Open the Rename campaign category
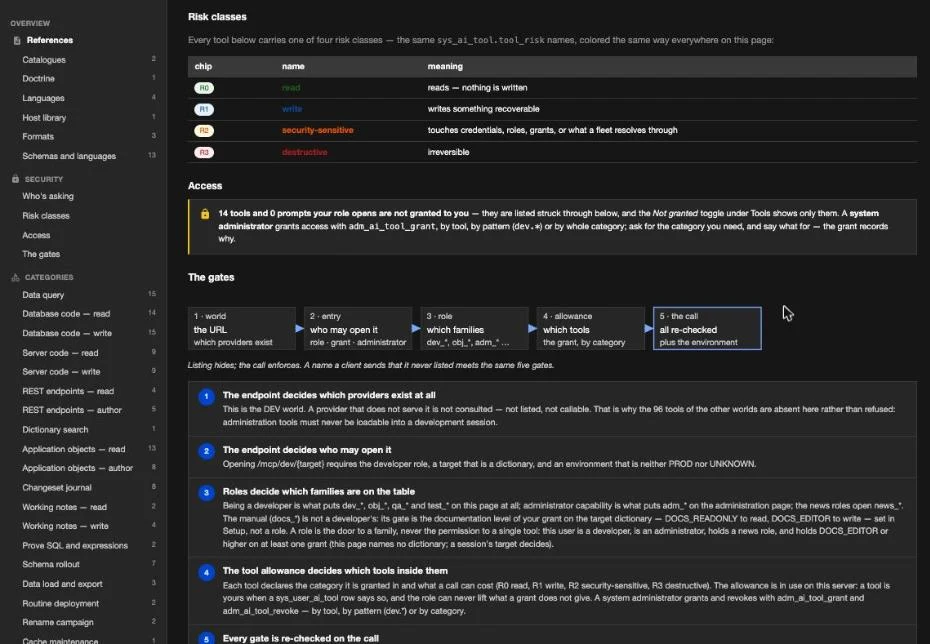930x644 pixels. coord(58,623)
